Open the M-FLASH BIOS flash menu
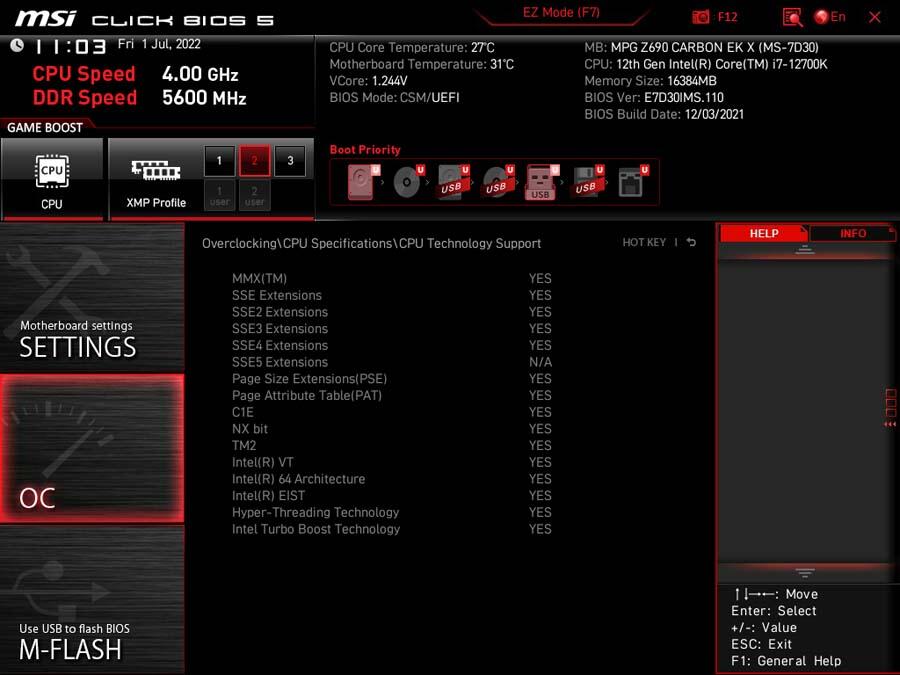Viewport: 900px width, 675px height. [x=92, y=600]
